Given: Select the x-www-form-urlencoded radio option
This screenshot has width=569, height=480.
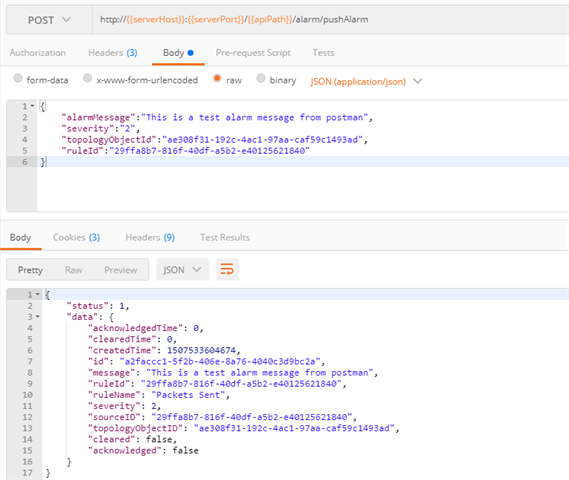Looking at the screenshot, I should click(x=87, y=78).
